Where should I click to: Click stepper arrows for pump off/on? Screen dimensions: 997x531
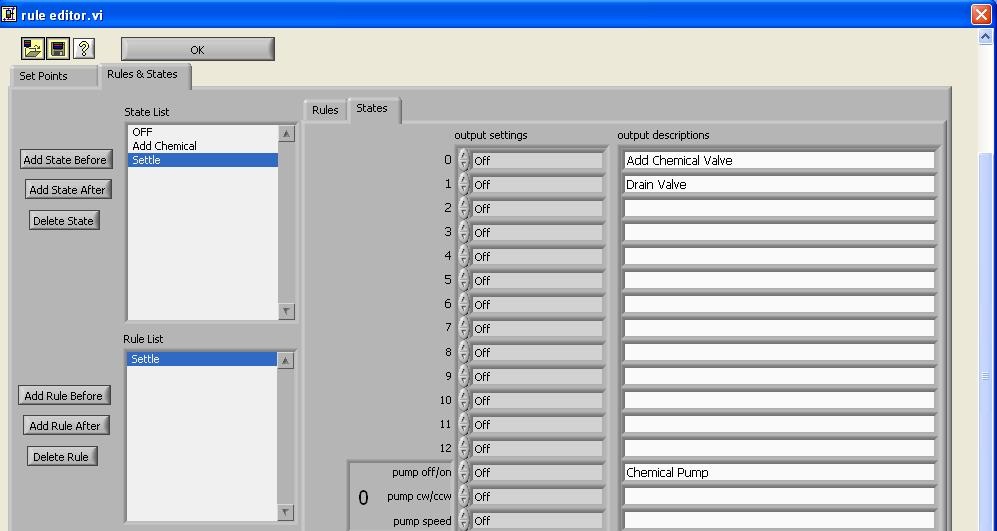point(464,472)
